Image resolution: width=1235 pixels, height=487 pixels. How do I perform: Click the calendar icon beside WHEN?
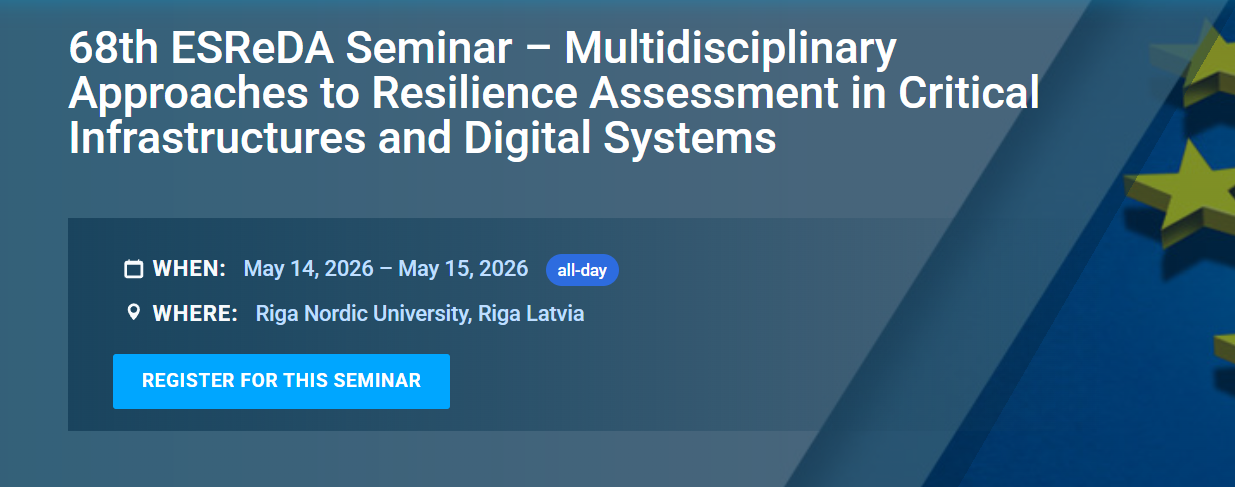133,269
